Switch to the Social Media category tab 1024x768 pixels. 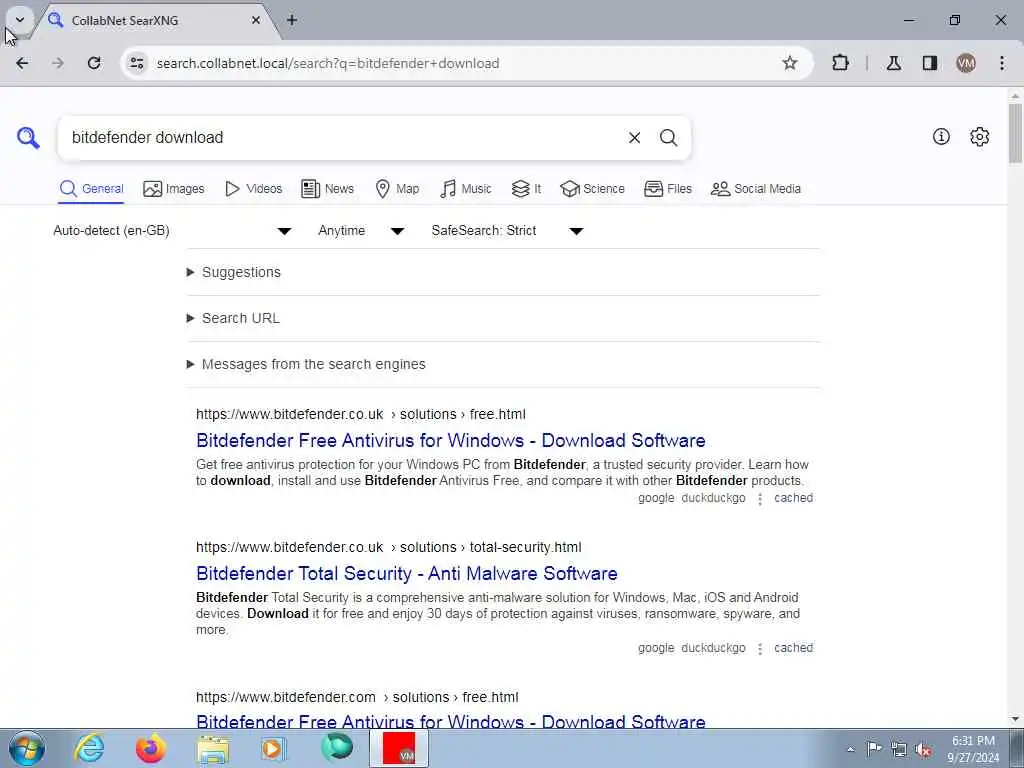tap(756, 189)
